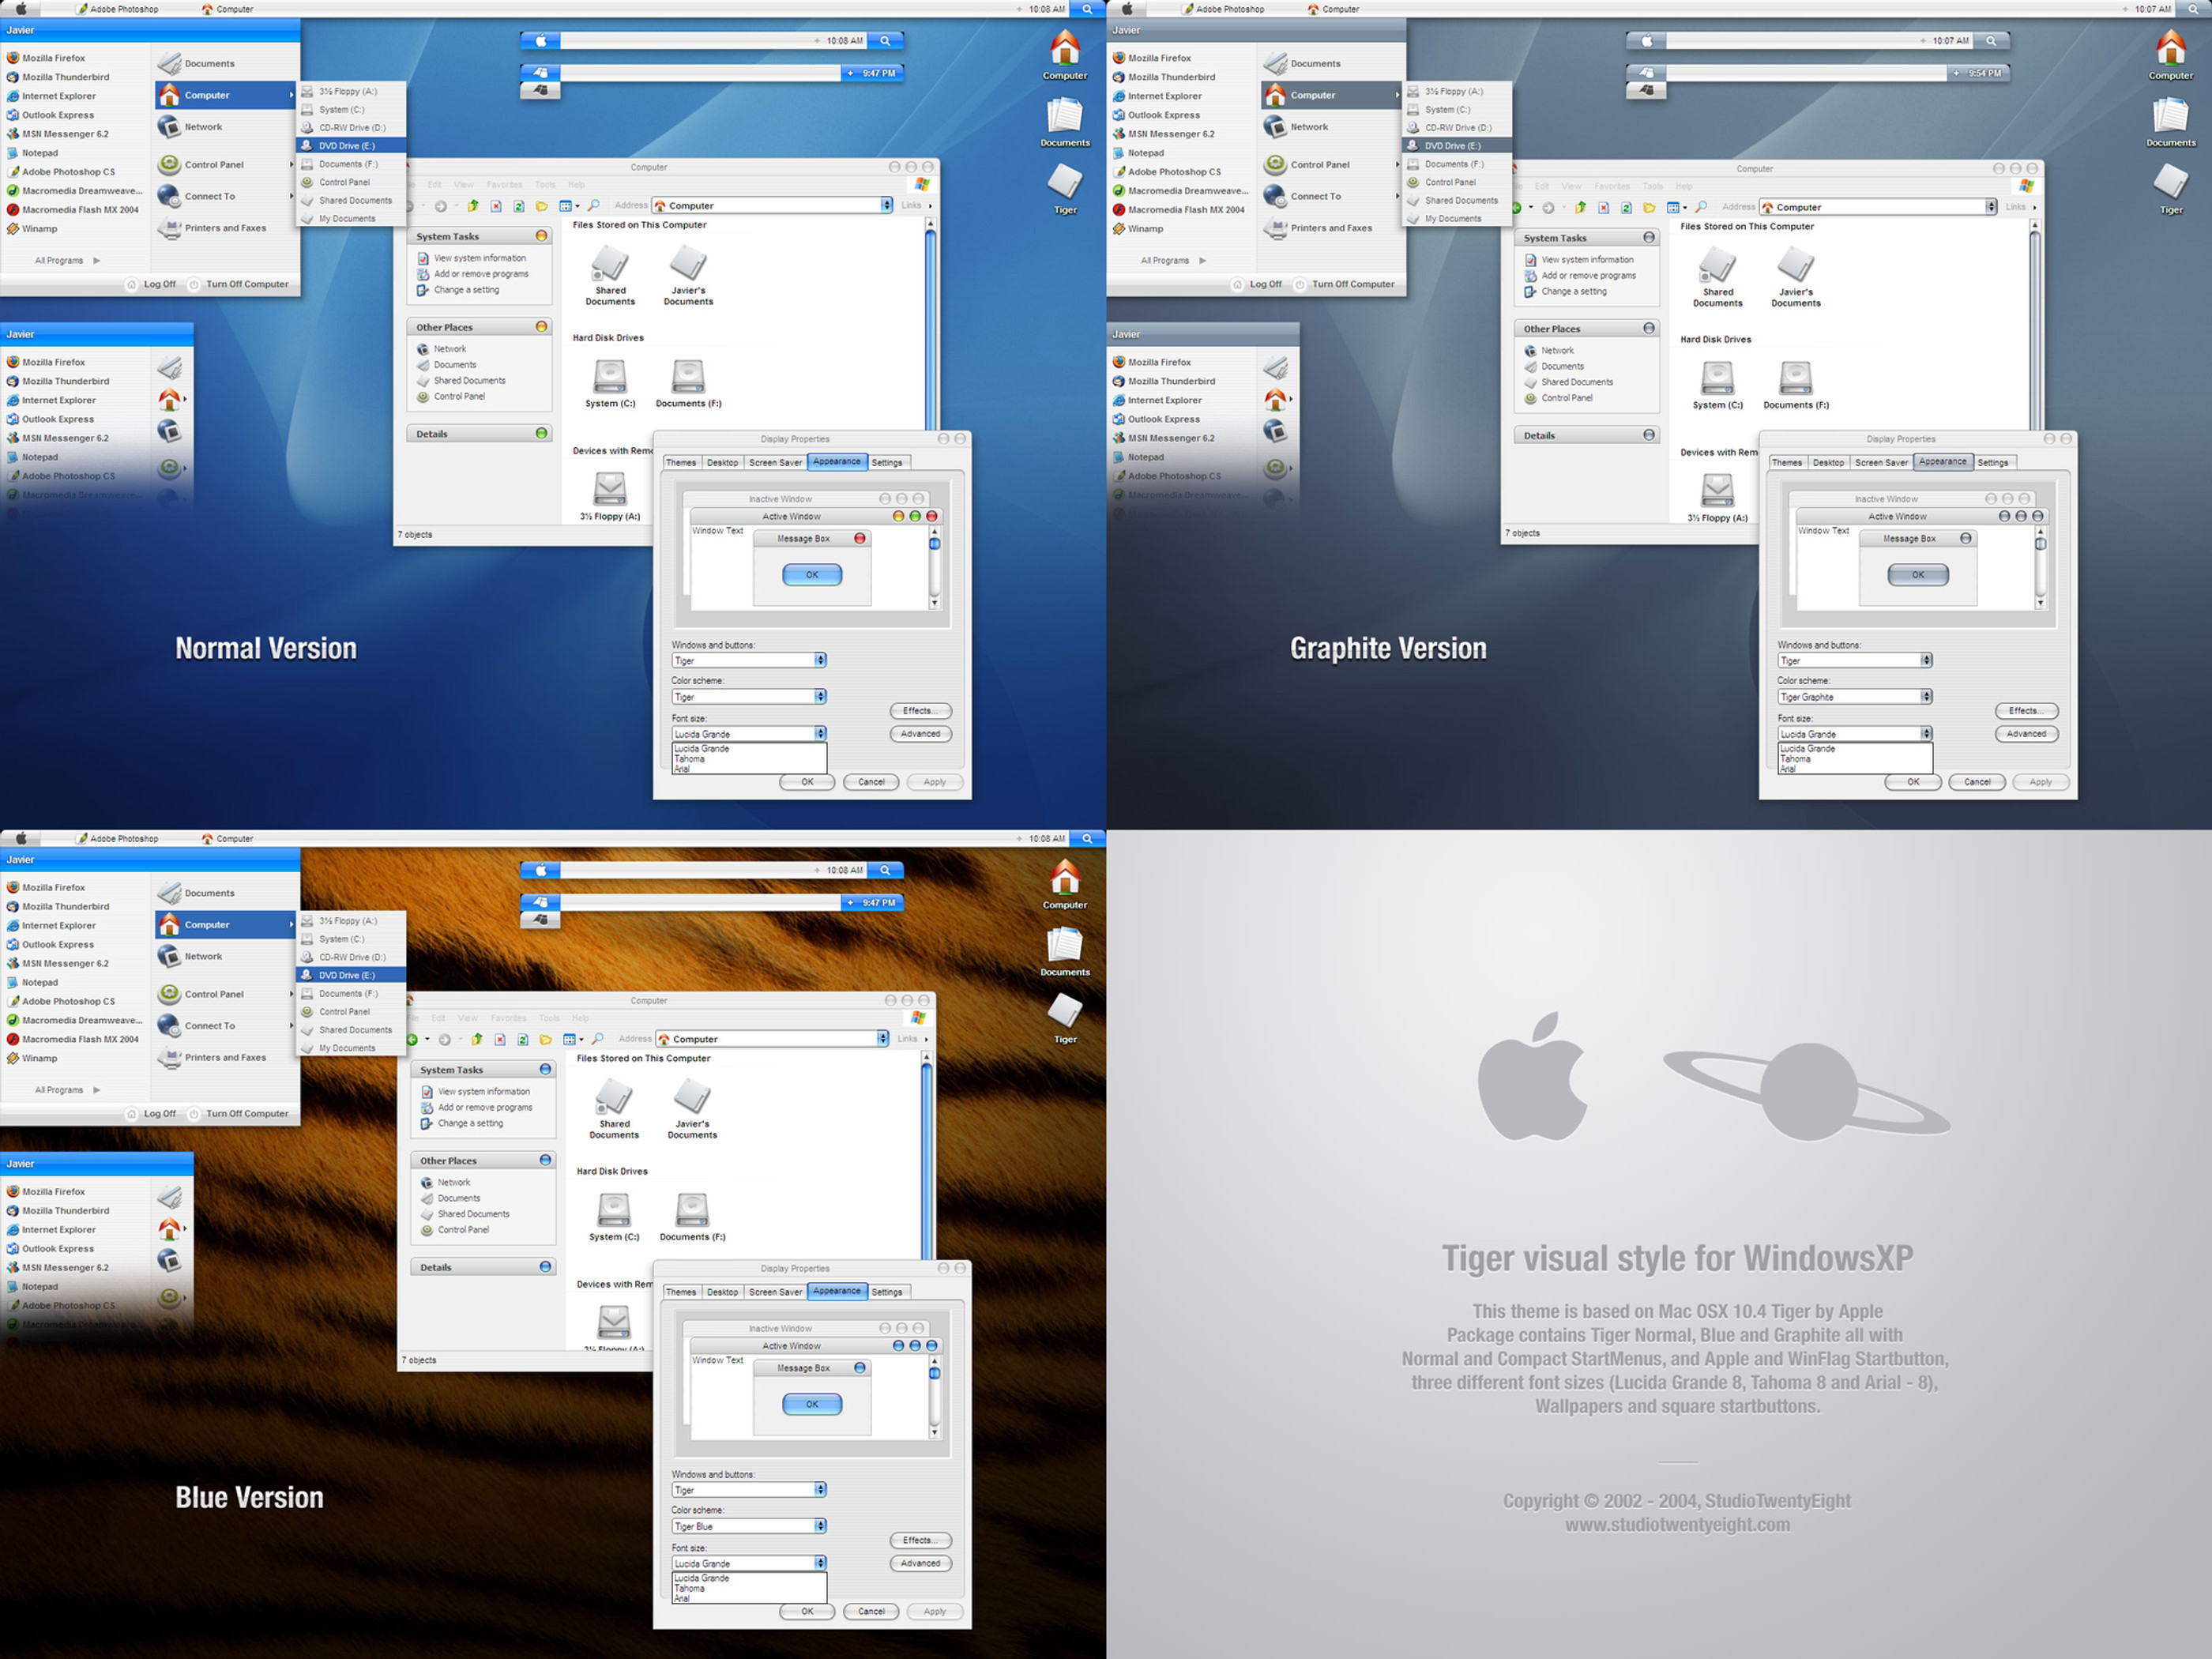Viewport: 2212px width, 1659px height.
Task: Switch to Screen Saver tab in Normal Version dialog
Action: [775, 462]
